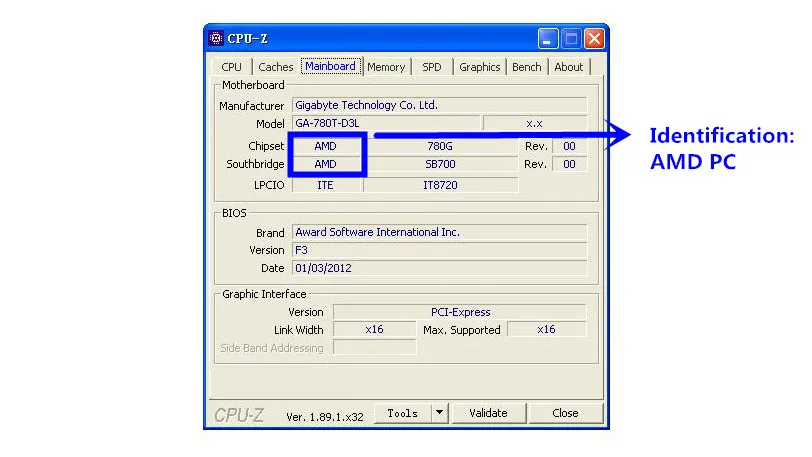Click the Chipset Rev. value 00

tap(570, 146)
